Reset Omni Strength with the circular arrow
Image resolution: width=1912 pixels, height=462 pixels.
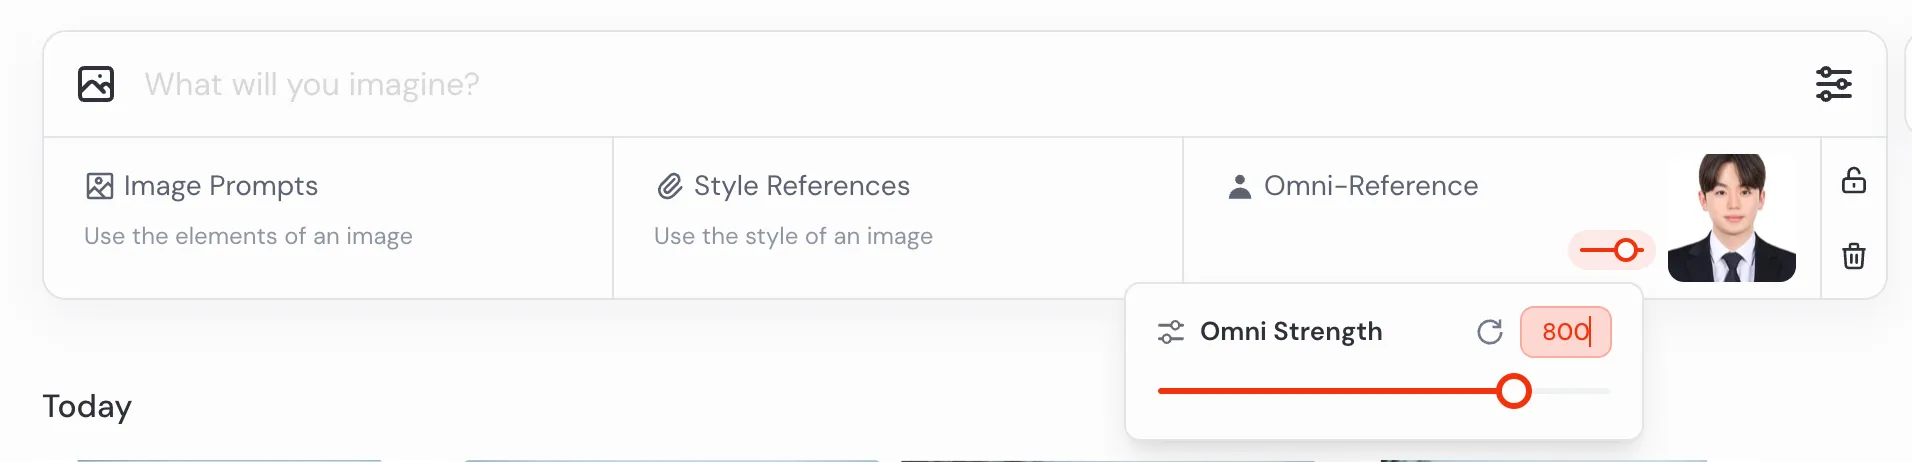1489,332
